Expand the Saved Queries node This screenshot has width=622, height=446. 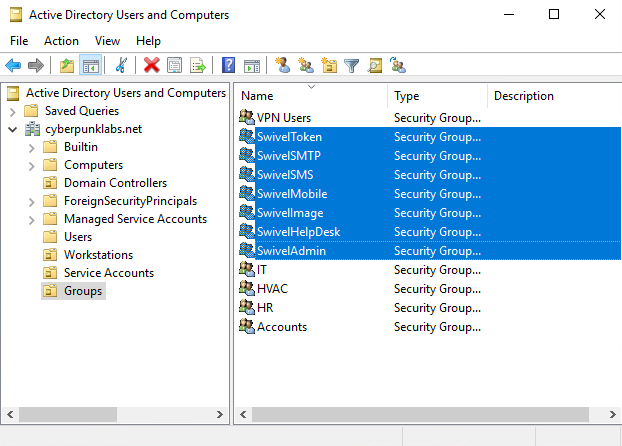tap(13, 111)
